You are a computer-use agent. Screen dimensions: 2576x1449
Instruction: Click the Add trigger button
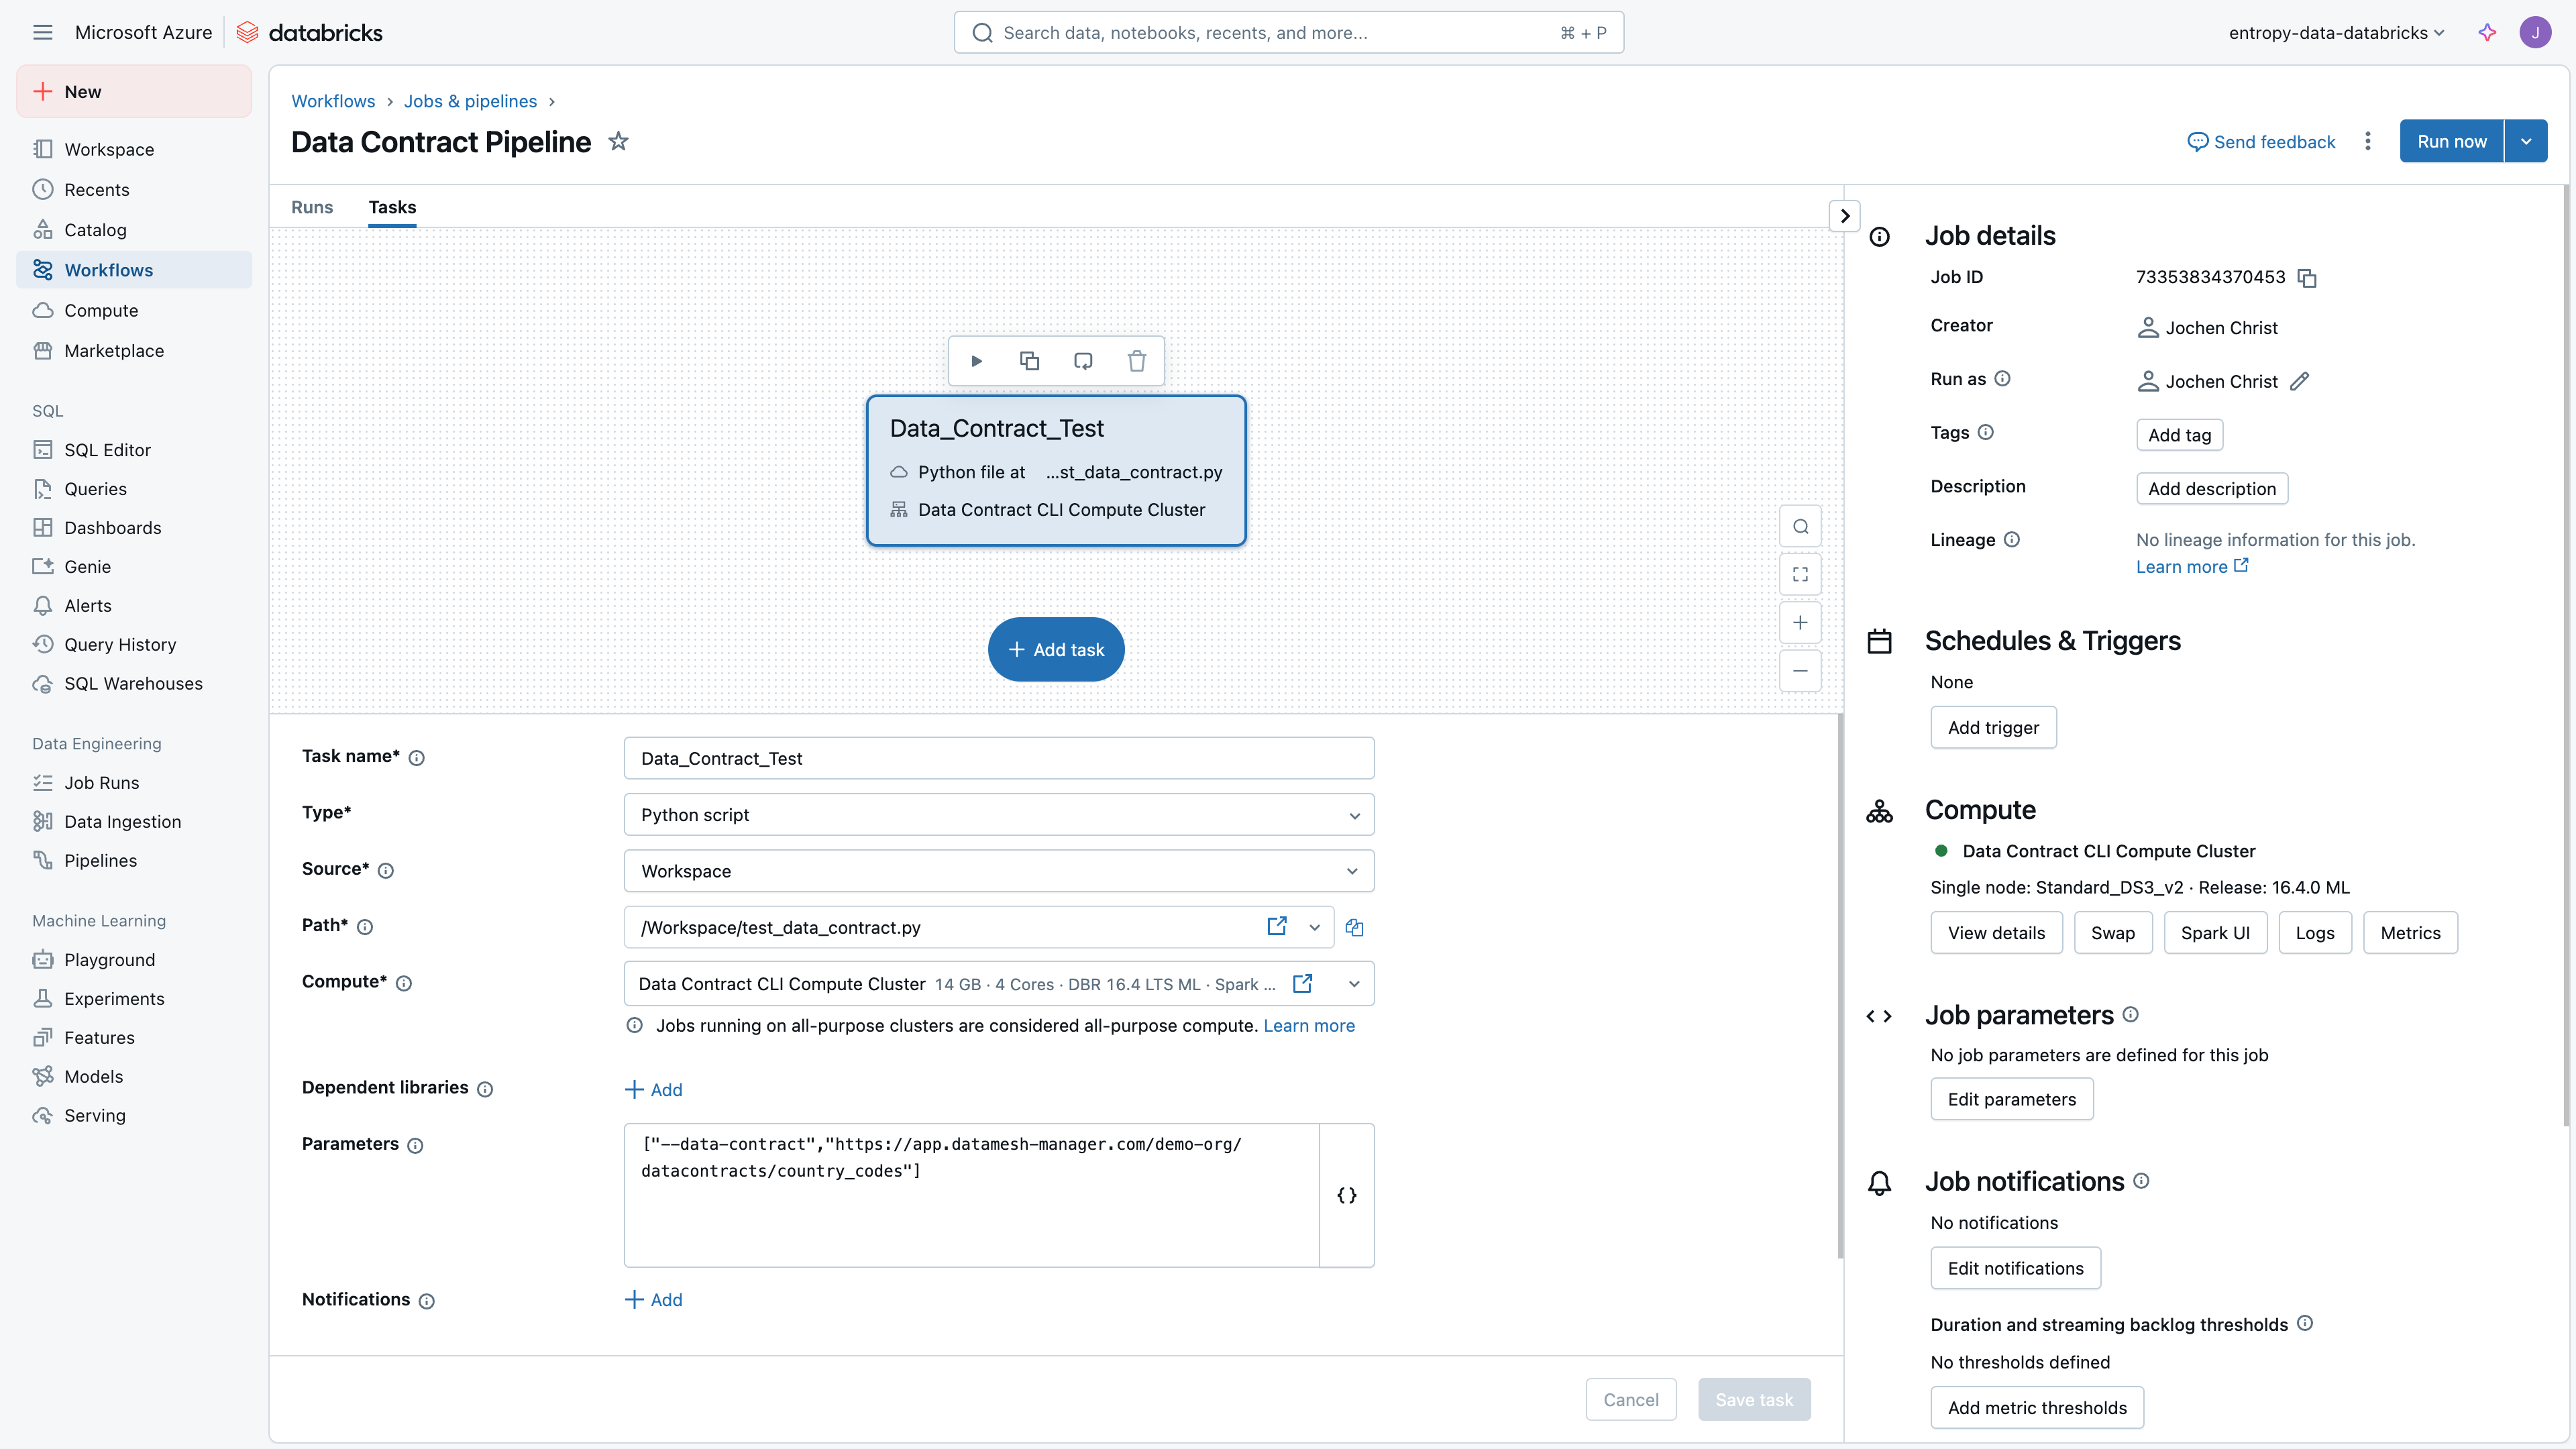click(x=1992, y=728)
